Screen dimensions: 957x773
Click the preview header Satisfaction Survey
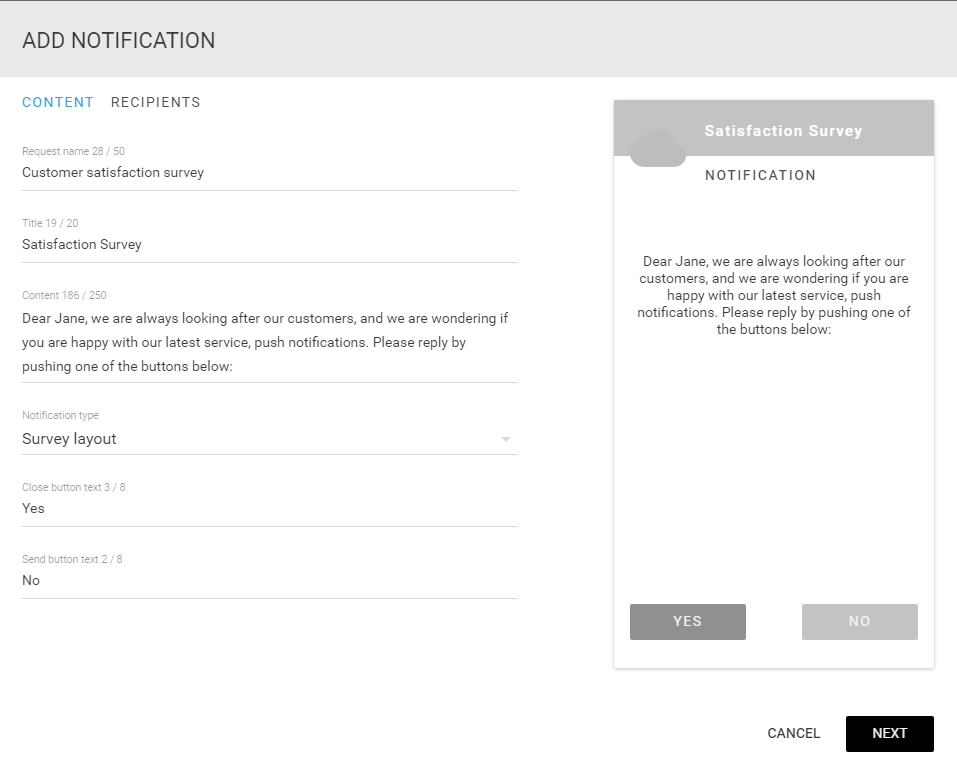(x=783, y=131)
